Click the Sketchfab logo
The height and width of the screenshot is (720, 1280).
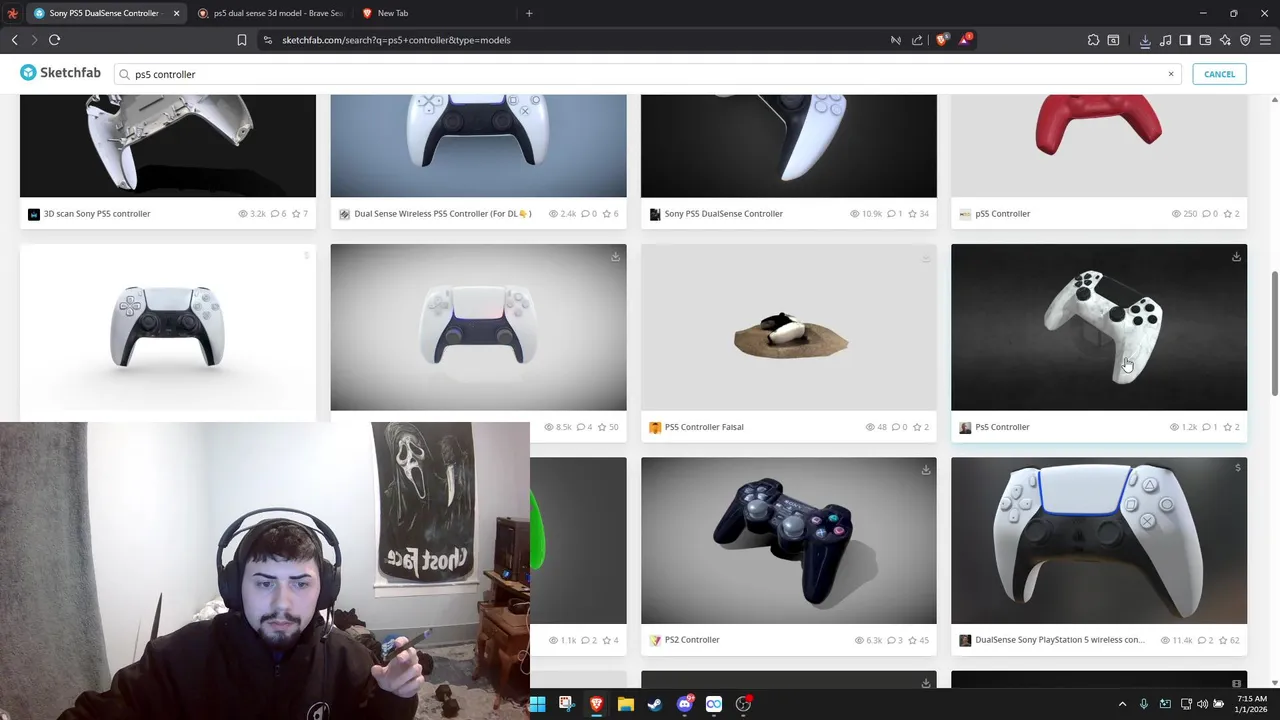[x=60, y=73]
